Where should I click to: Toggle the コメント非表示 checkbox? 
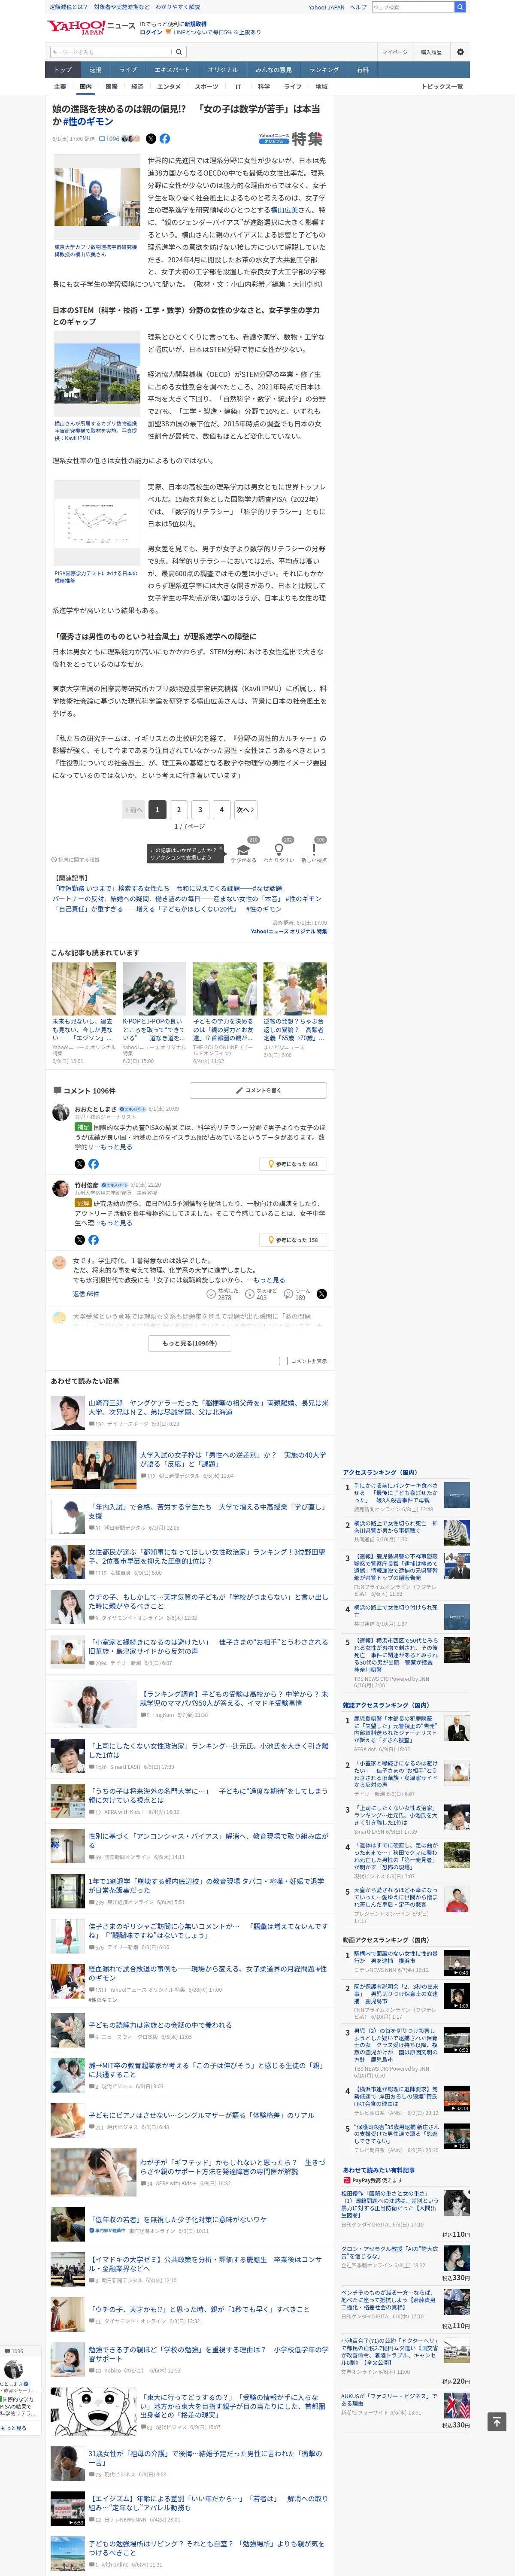coord(283,1360)
